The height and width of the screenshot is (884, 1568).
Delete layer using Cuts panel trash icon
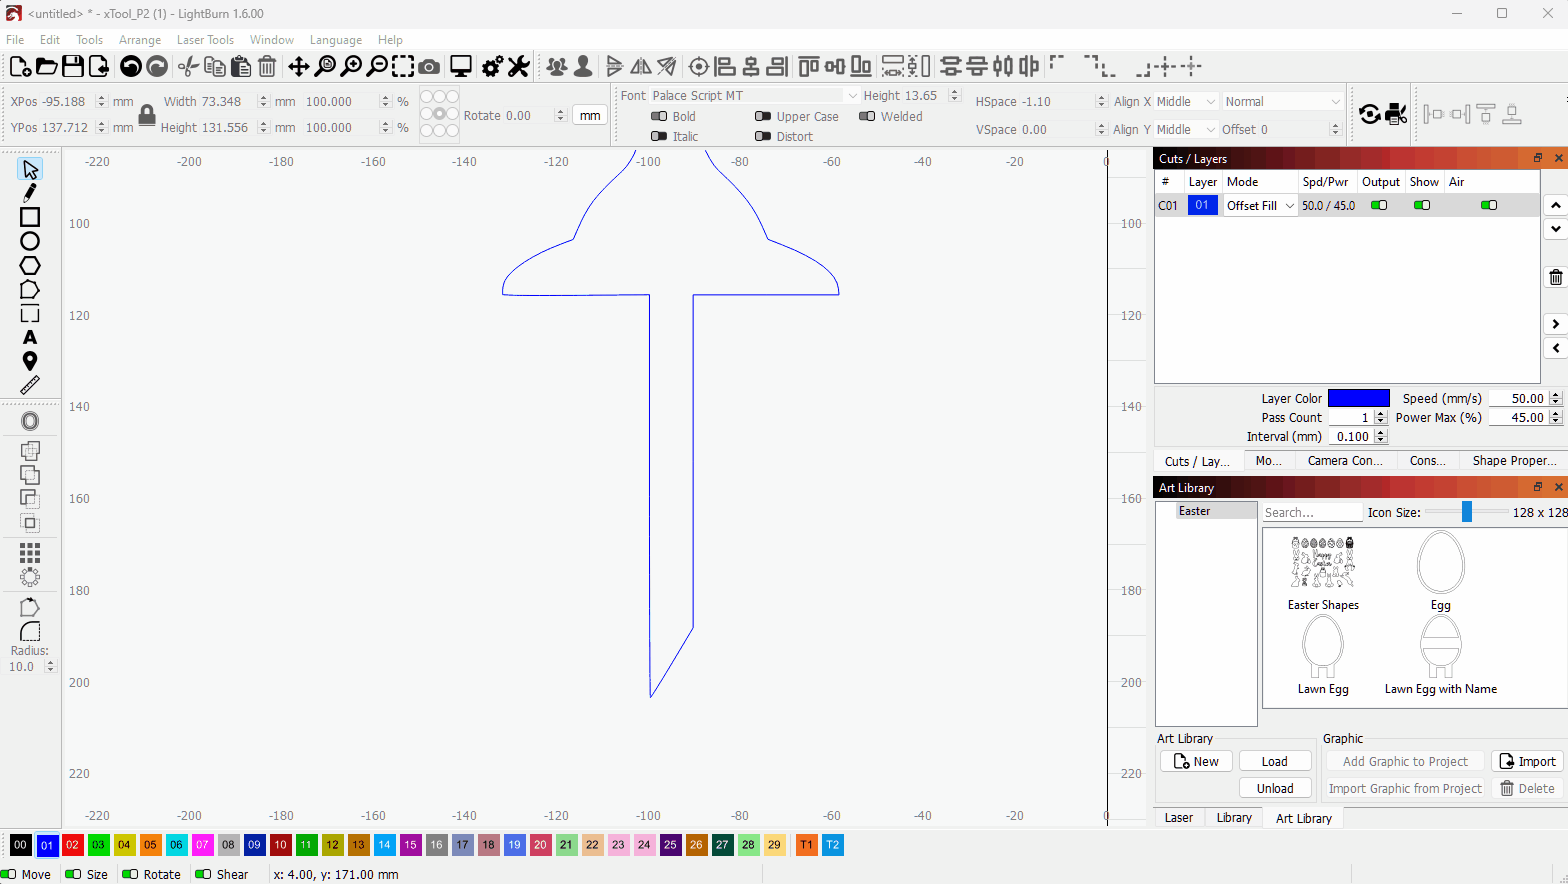tap(1555, 278)
